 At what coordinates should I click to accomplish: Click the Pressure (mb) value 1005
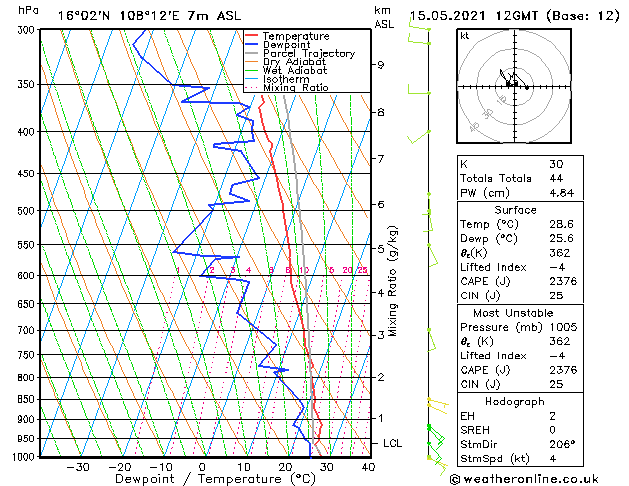[563, 327]
